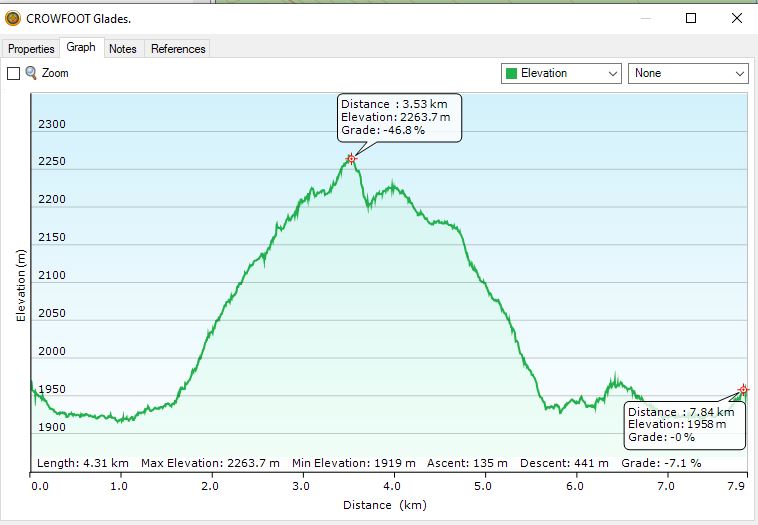758x525 pixels.
Task: Go to the References tab
Action: point(178,49)
